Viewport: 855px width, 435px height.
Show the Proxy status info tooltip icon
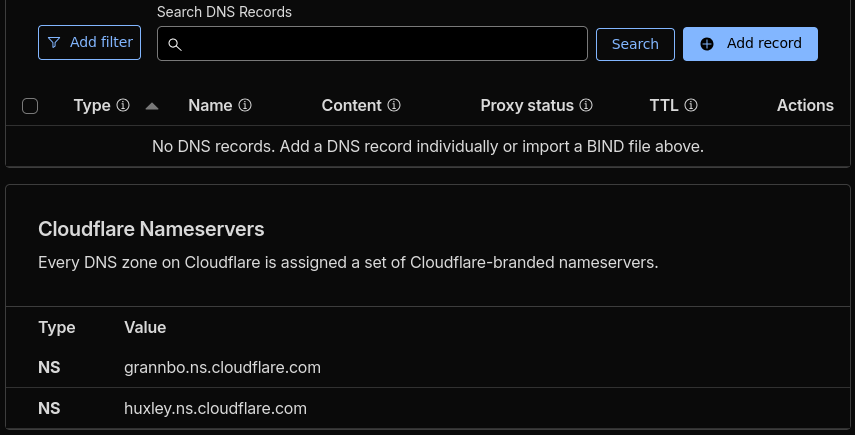pyautogui.click(x=586, y=105)
